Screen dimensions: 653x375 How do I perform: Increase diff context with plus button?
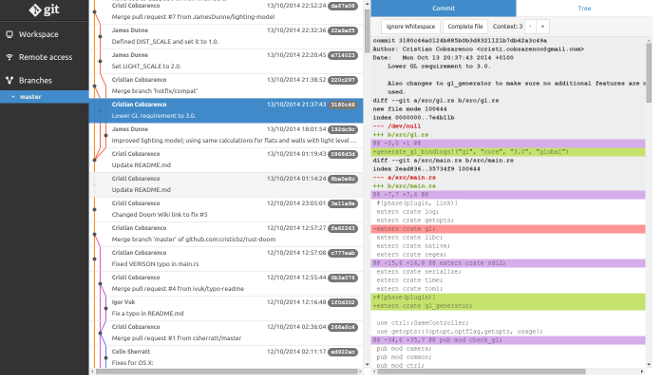coord(543,26)
